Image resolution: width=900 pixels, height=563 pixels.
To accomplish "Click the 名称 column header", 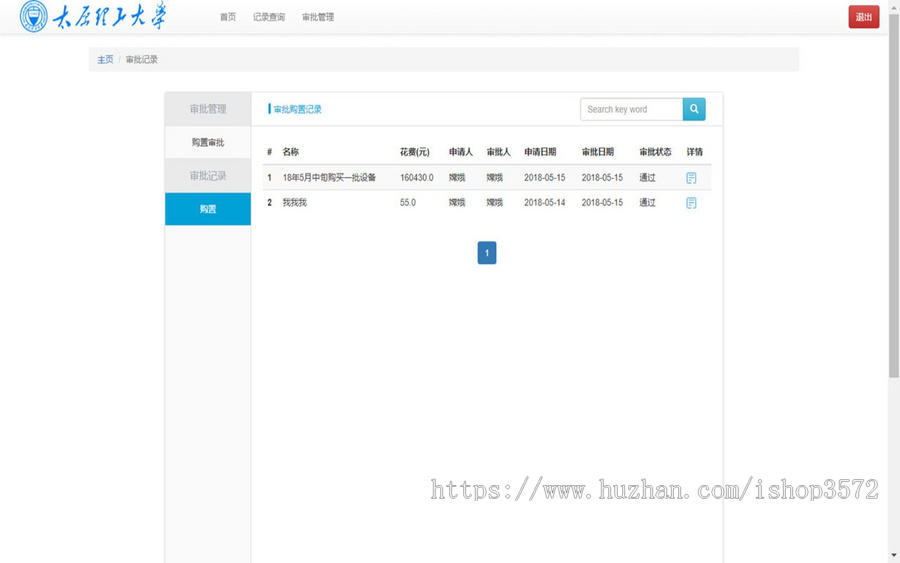I will (290, 152).
